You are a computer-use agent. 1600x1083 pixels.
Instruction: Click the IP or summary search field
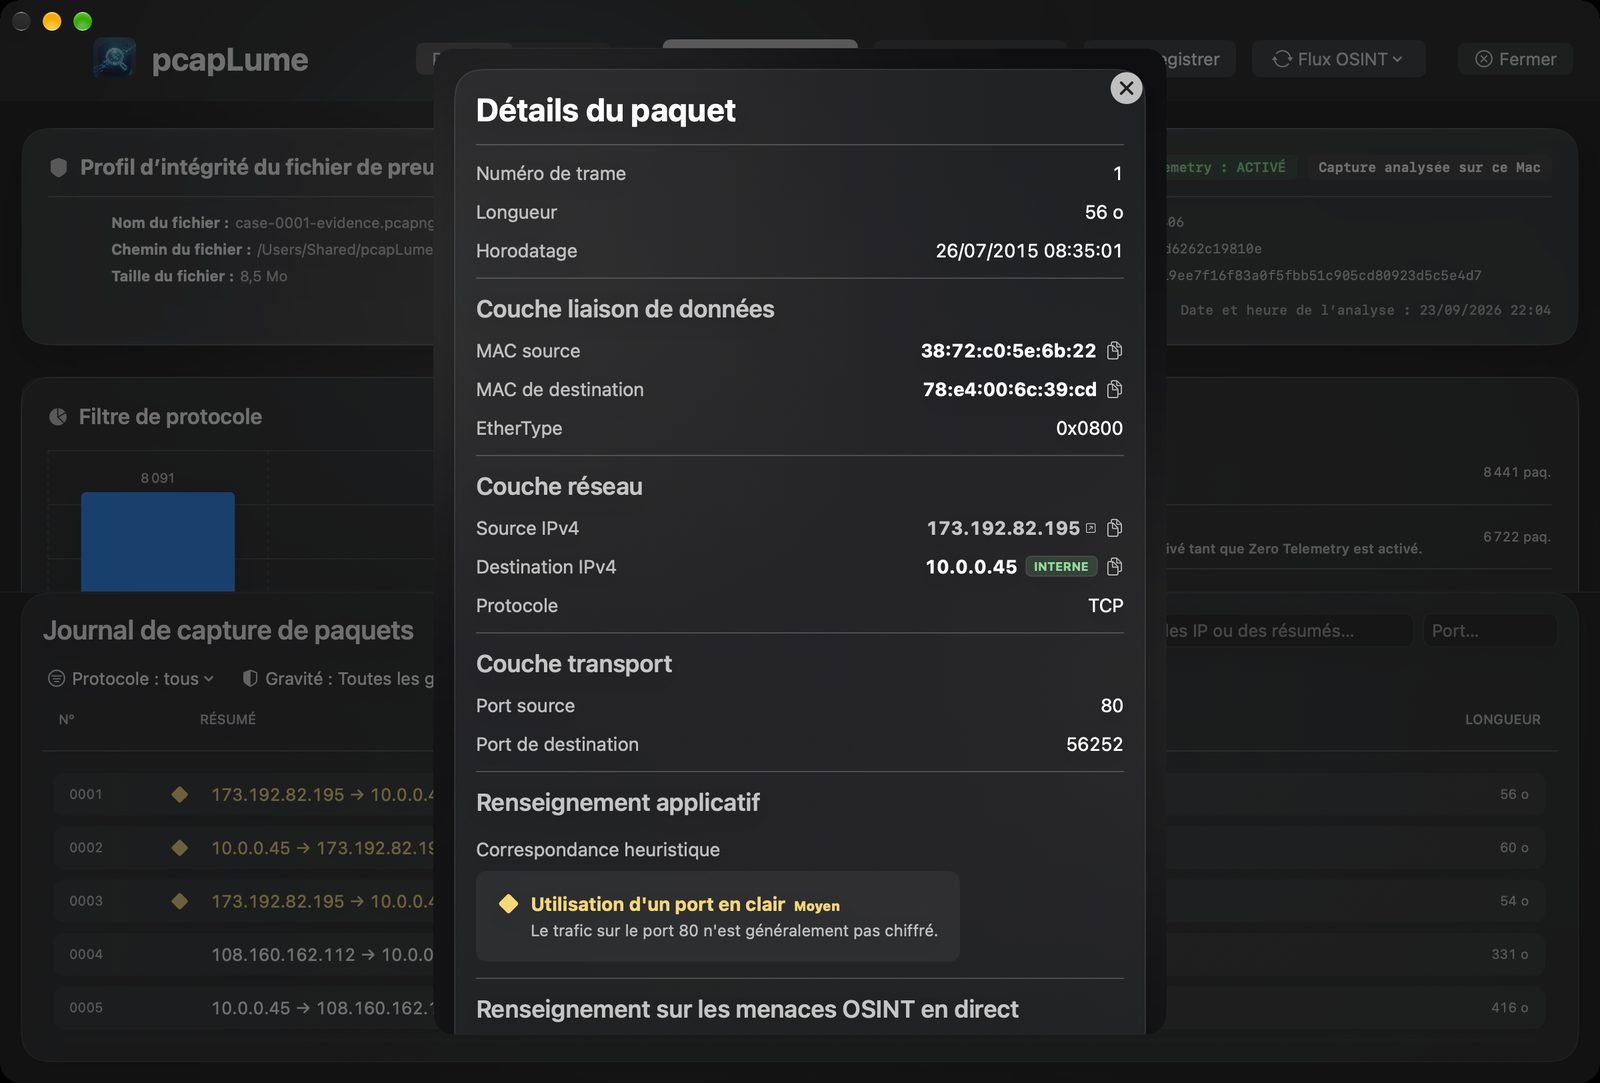(x=1288, y=631)
